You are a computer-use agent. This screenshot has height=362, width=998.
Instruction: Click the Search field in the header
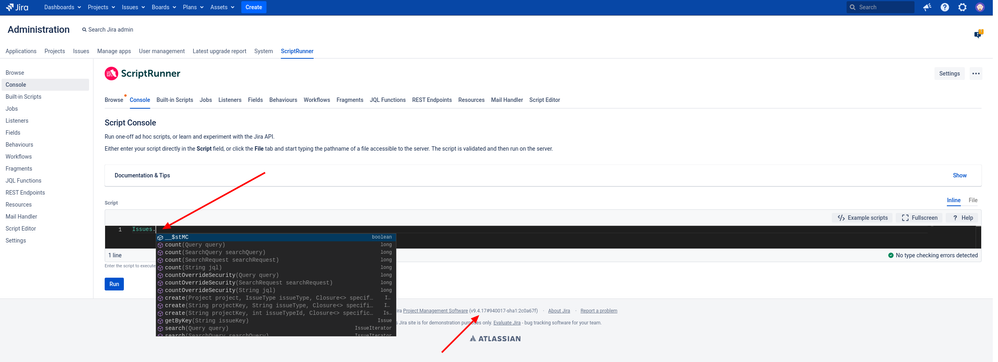pyautogui.click(x=880, y=7)
